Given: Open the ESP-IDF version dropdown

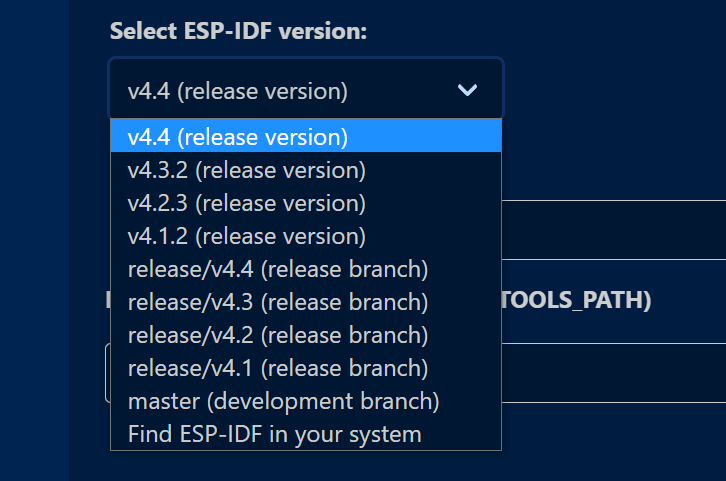Looking at the screenshot, I should 306,89.
